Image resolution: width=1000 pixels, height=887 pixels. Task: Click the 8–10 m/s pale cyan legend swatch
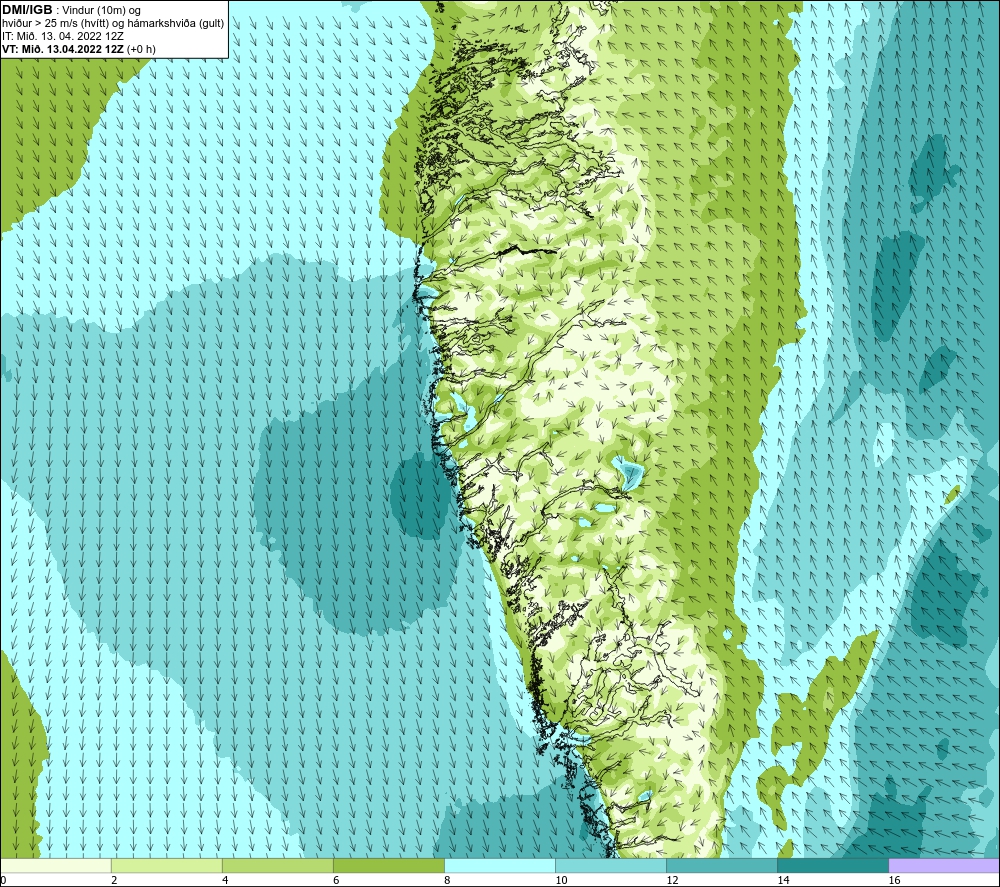click(x=499, y=865)
